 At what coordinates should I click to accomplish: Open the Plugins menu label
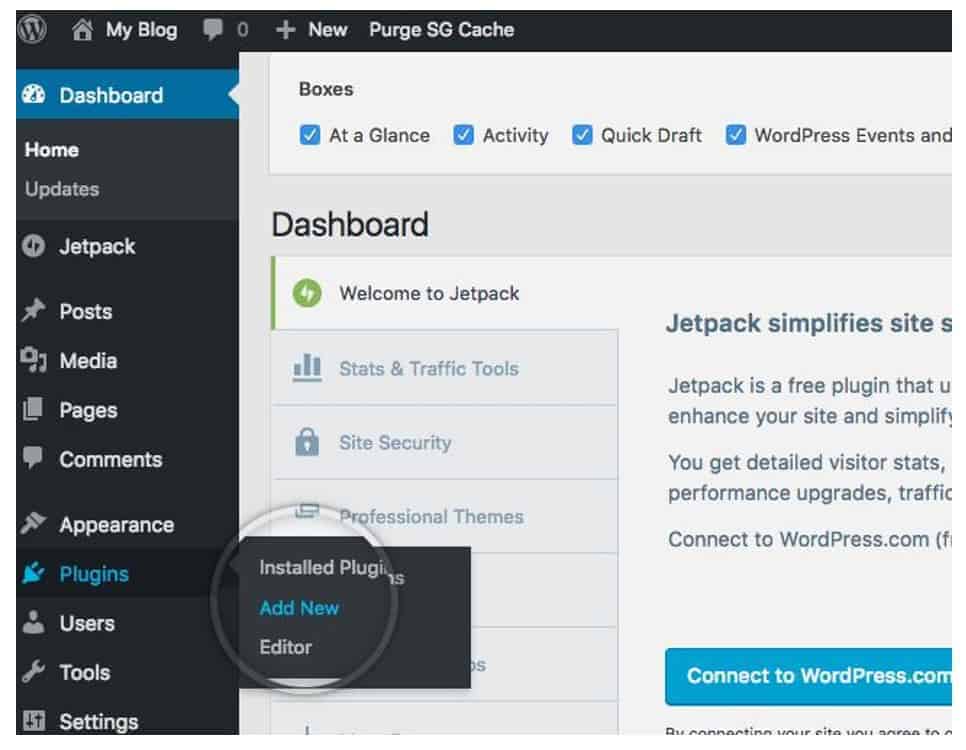pos(94,574)
